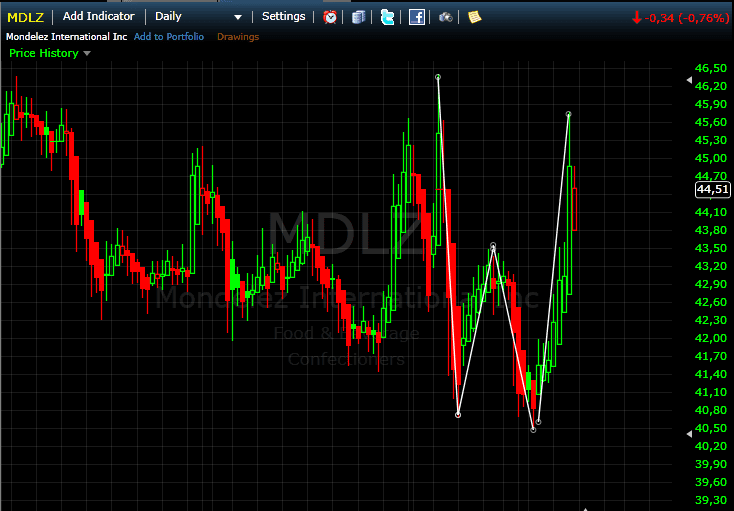Screen dimensions: 734x511
Task: Open the yellow notes icon
Action: 474,17
